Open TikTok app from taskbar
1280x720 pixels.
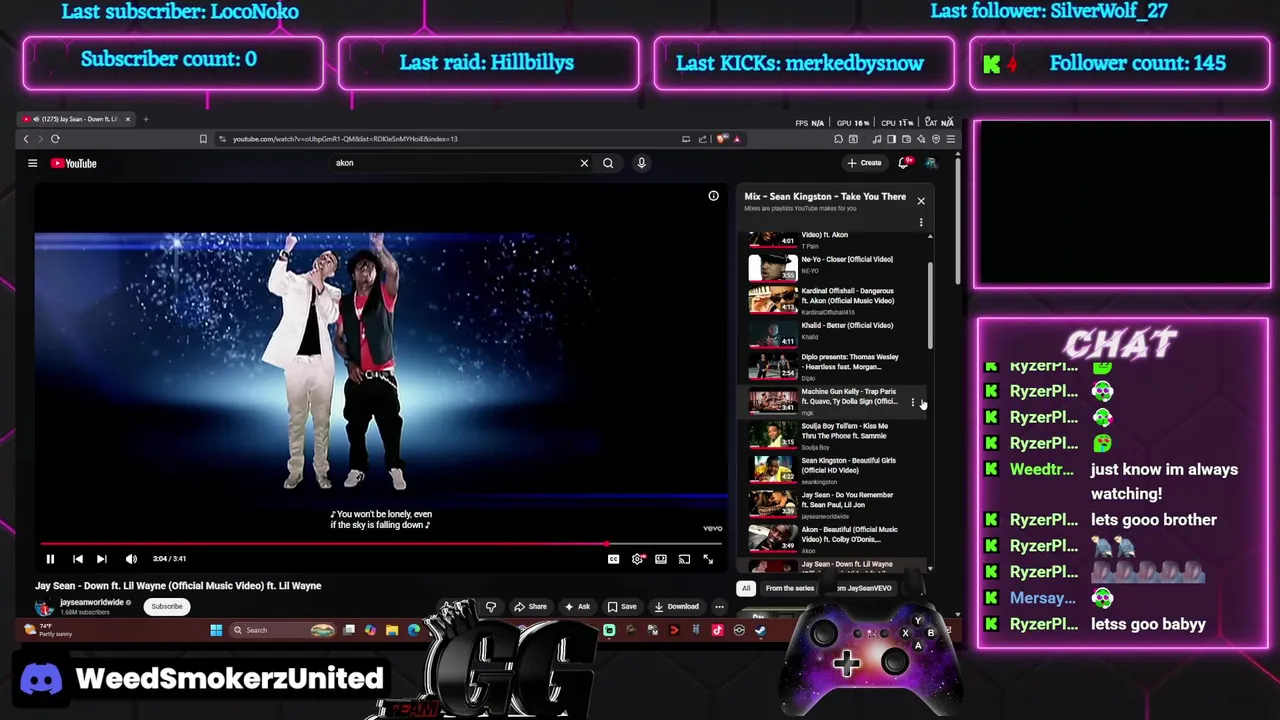[x=717, y=630]
